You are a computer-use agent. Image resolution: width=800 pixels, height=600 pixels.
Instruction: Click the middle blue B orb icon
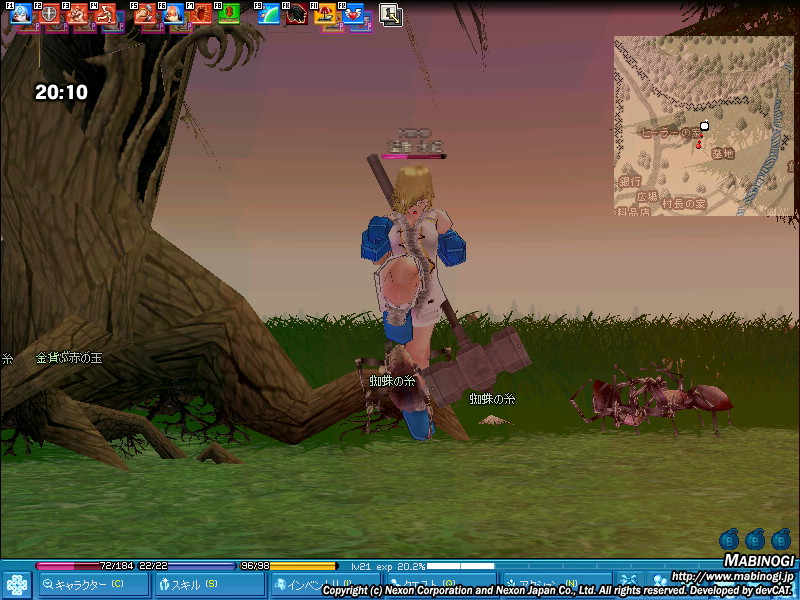coord(755,540)
